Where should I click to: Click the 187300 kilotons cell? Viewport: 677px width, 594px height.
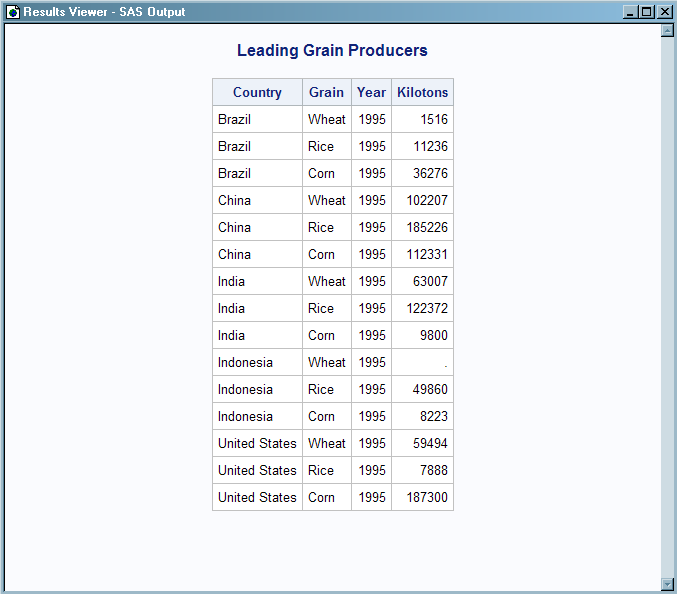point(422,498)
